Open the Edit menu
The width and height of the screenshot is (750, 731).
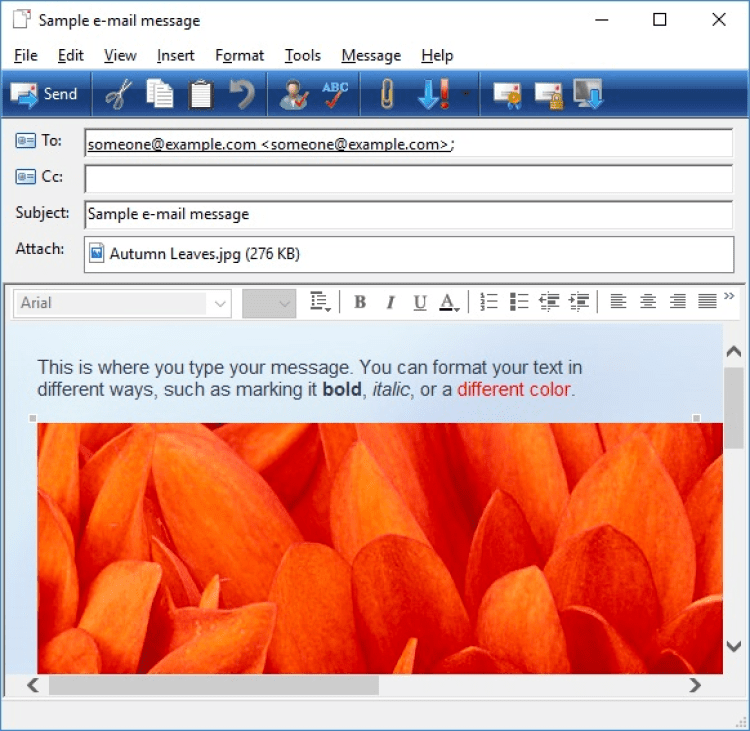(x=71, y=55)
